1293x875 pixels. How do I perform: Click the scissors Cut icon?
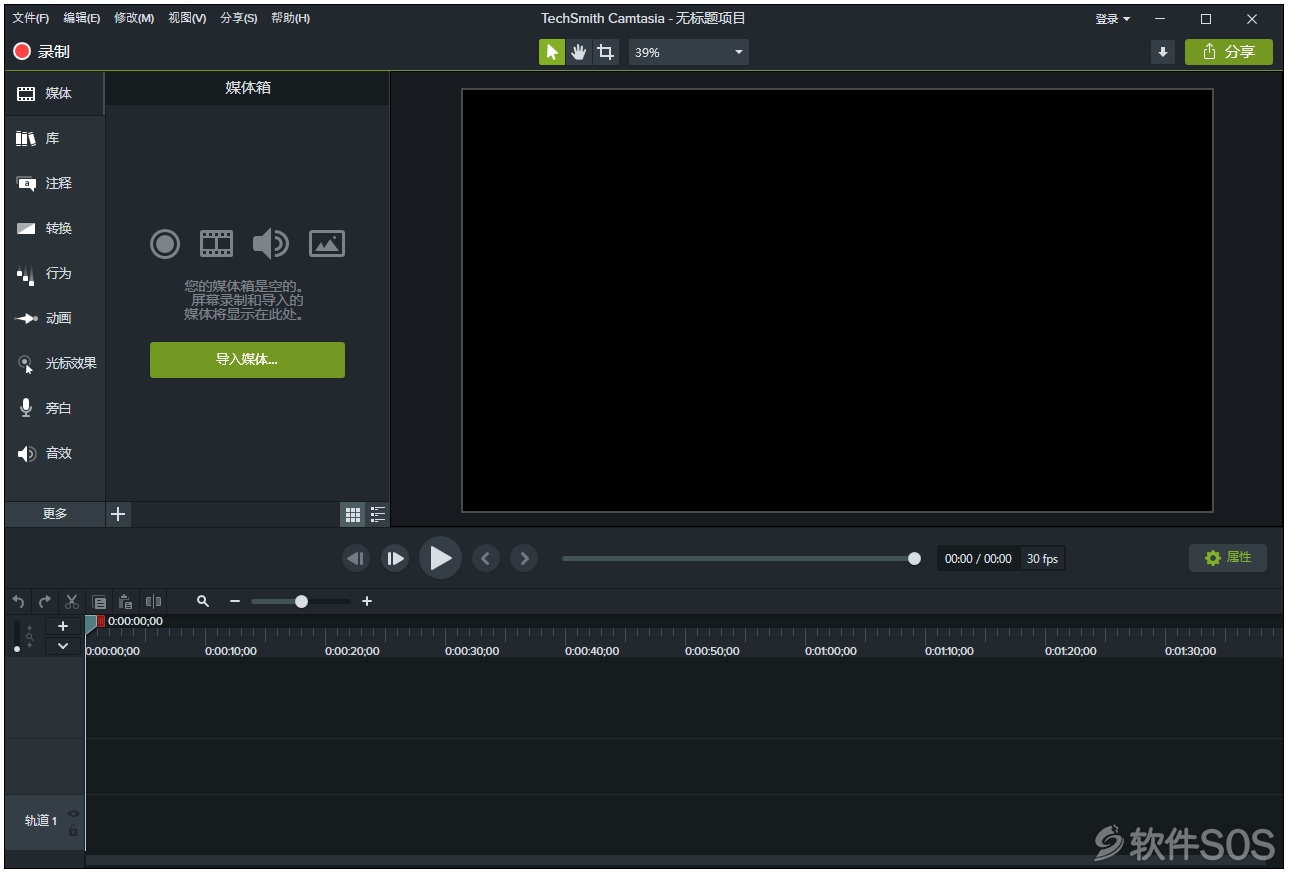(x=72, y=601)
